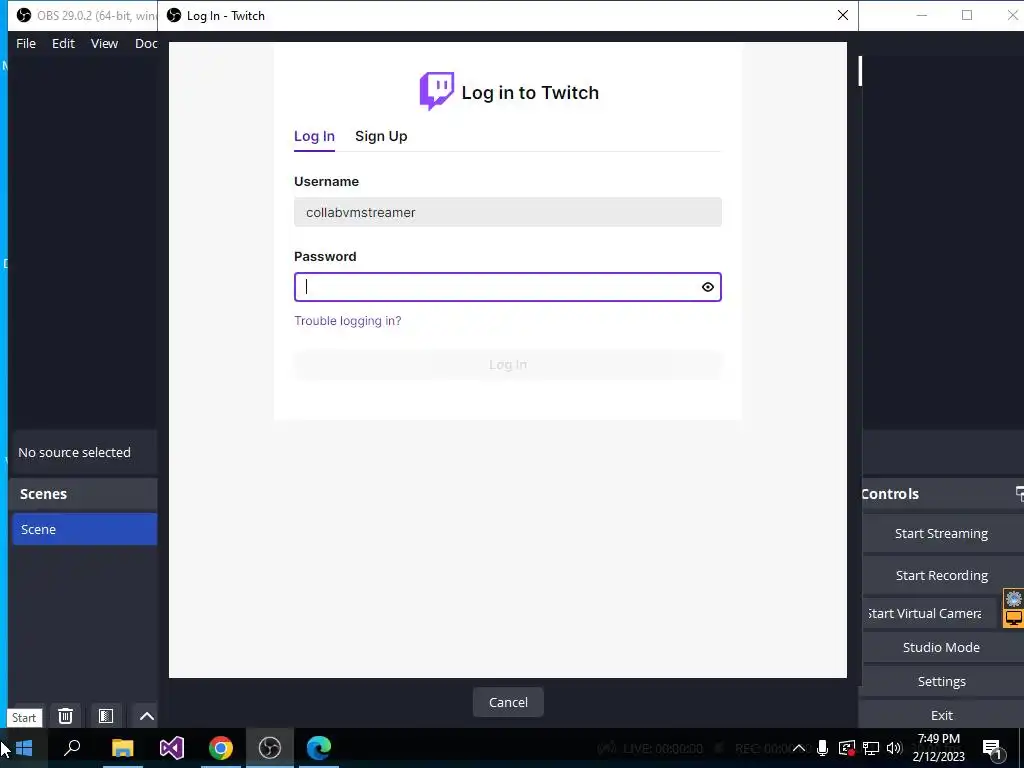Screen dimensions: 1024x768
Task: Open the Docks menu in OBS
Action: (x=146, y=43)
